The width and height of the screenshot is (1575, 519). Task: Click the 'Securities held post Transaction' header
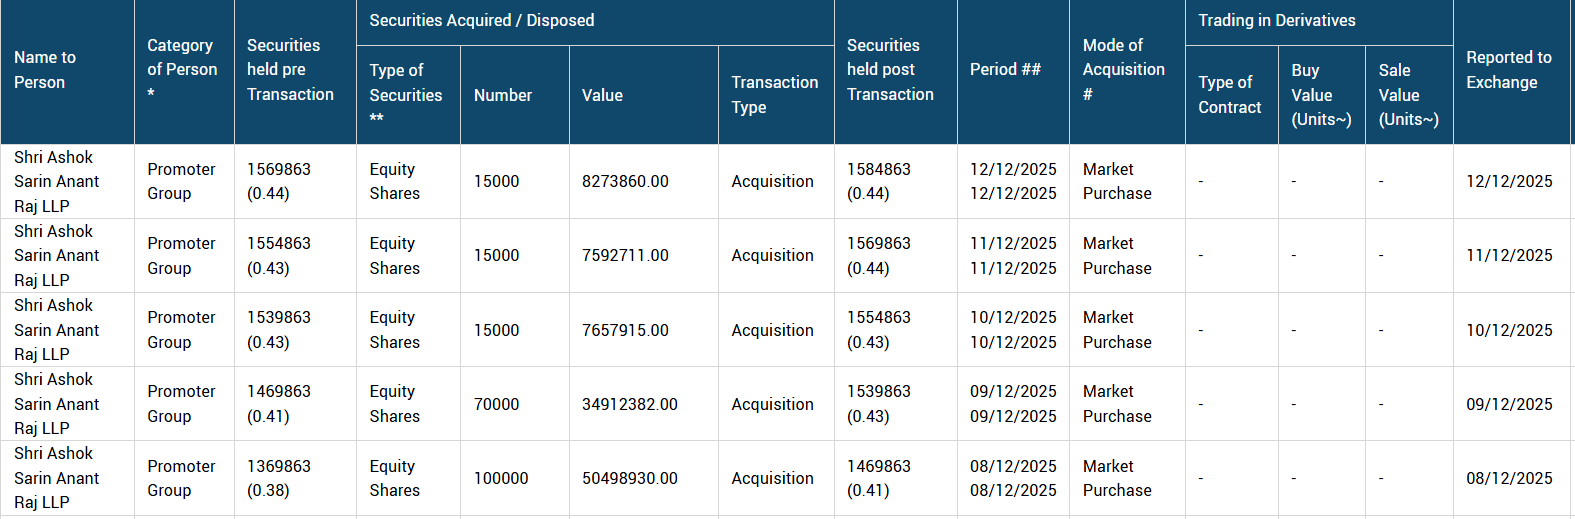click(x=890, y=70)
